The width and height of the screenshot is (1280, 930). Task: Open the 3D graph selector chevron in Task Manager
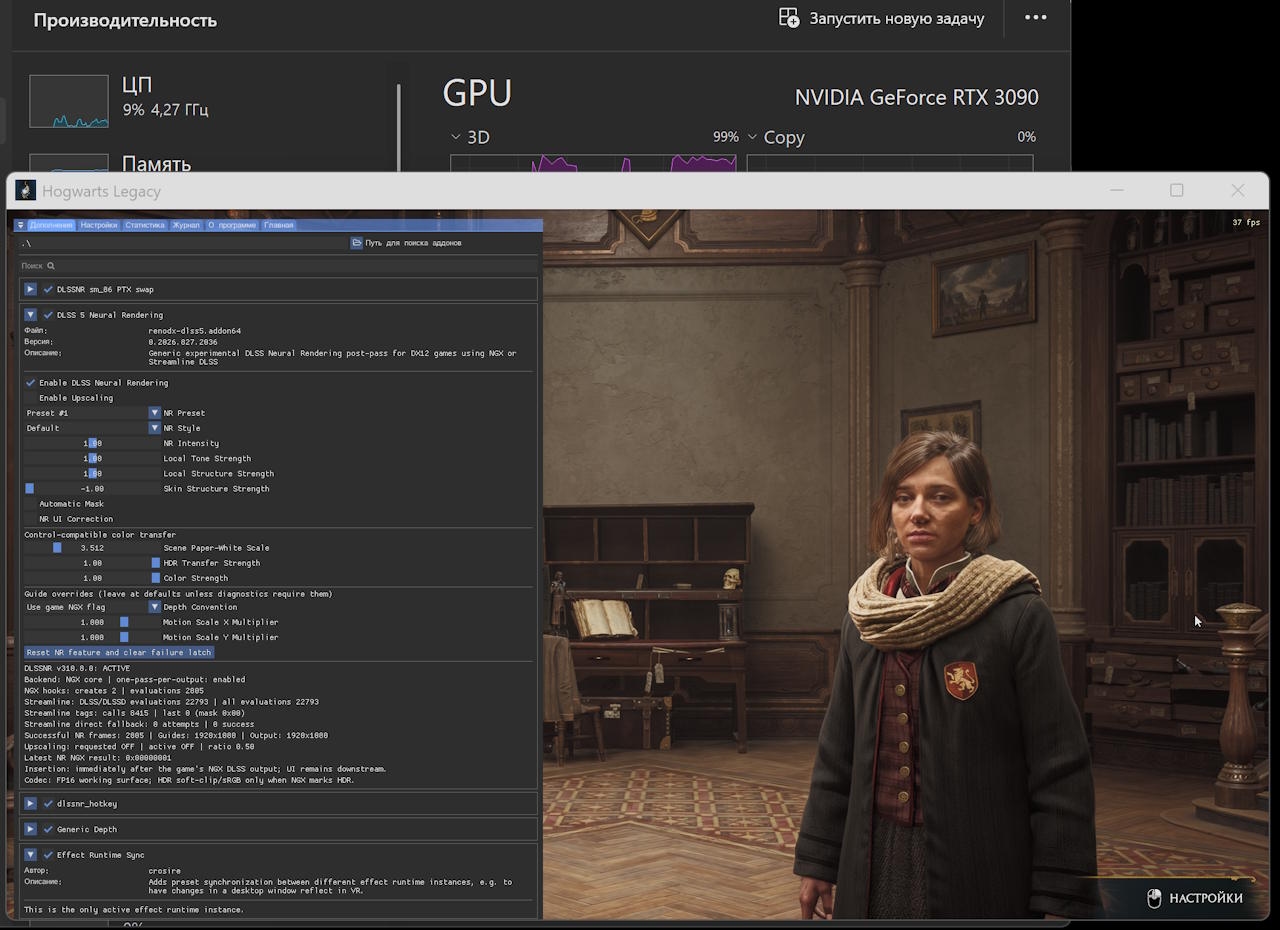click(456, 137)
